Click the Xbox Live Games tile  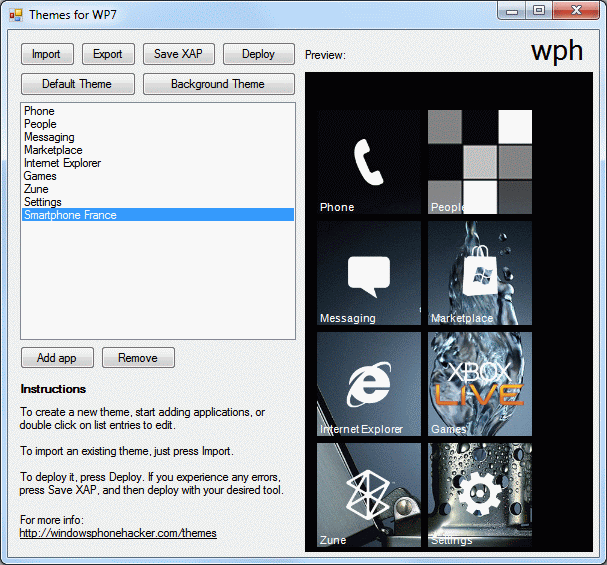[480, 384]
